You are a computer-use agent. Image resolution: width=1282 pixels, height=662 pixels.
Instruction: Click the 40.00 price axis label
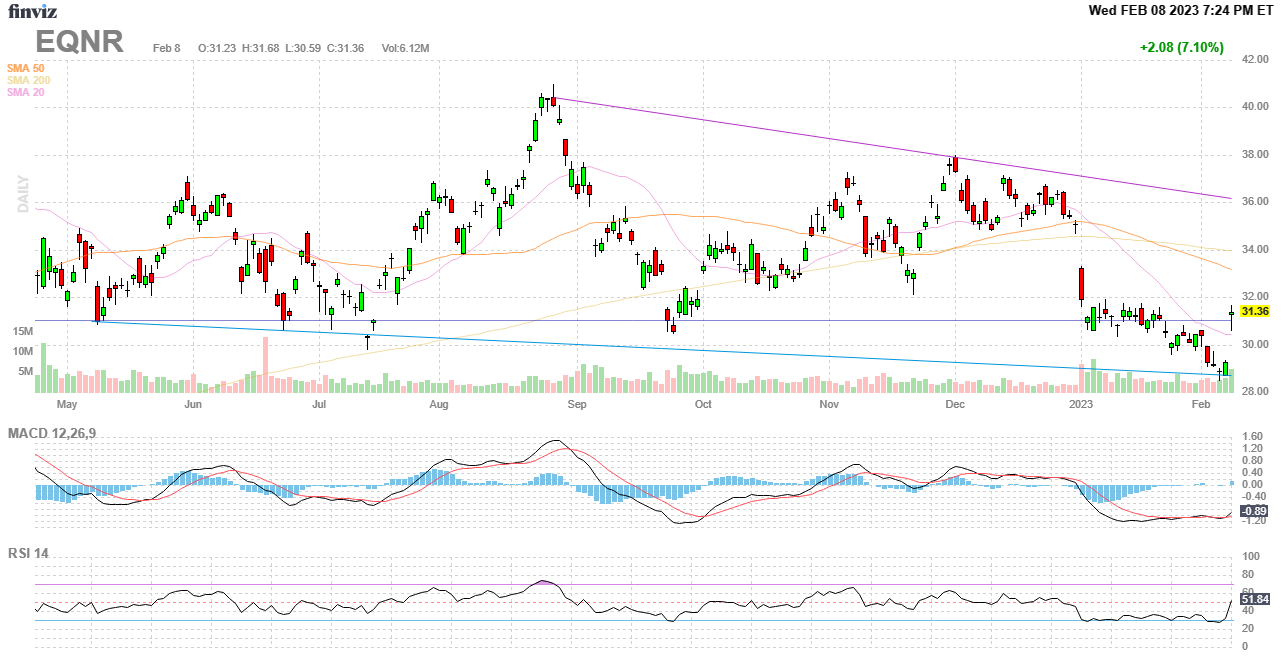pos(1256,107)
